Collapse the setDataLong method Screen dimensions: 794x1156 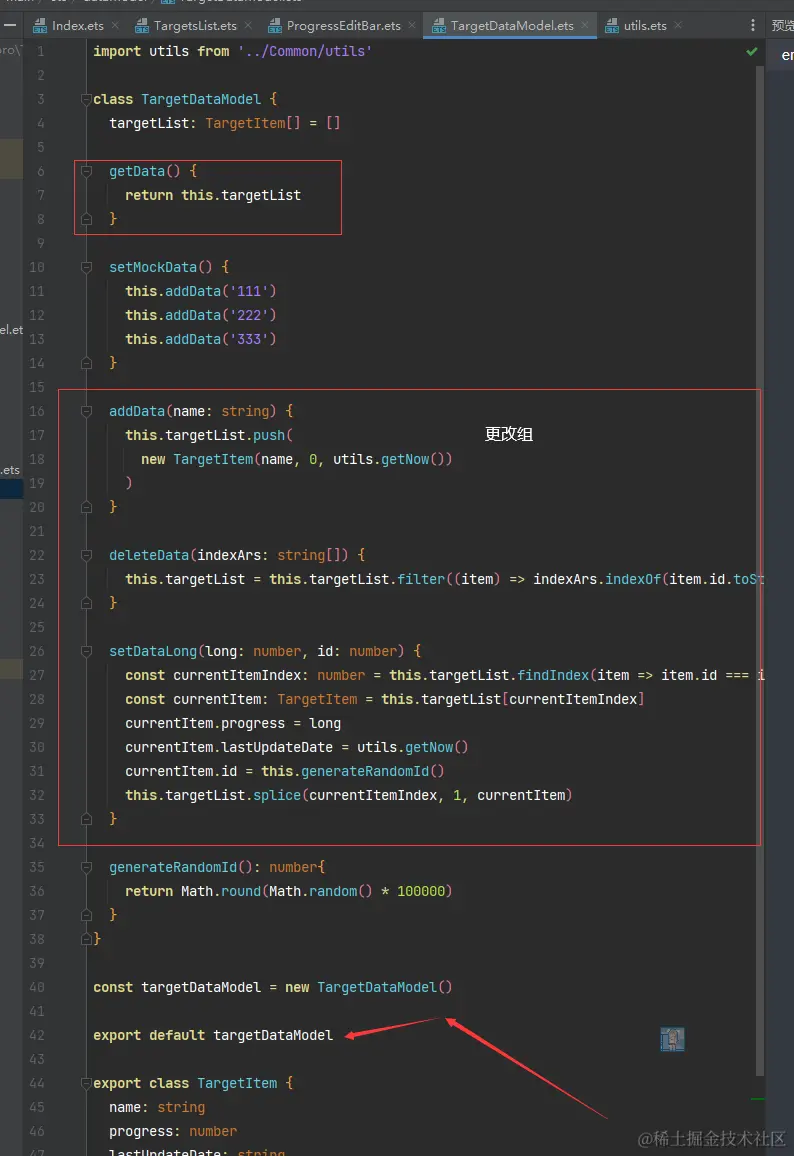click(x=86, y=651)
